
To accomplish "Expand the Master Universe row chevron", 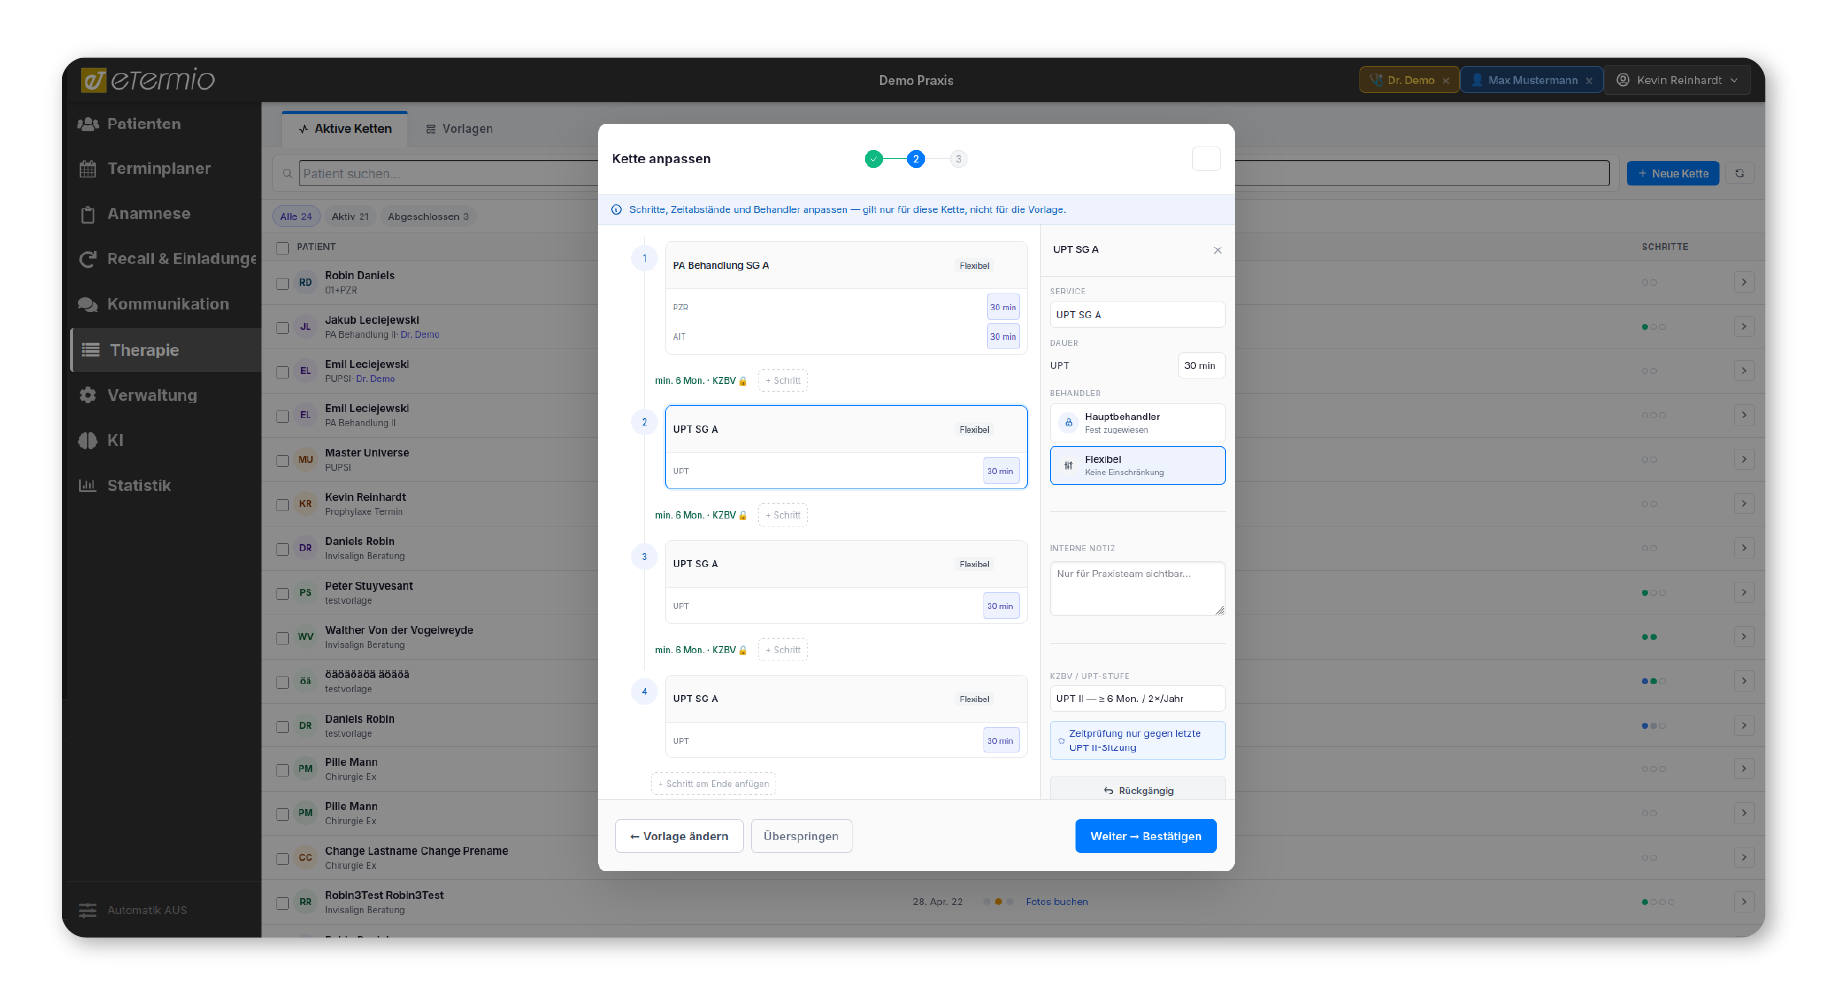I will [1744, 460].
